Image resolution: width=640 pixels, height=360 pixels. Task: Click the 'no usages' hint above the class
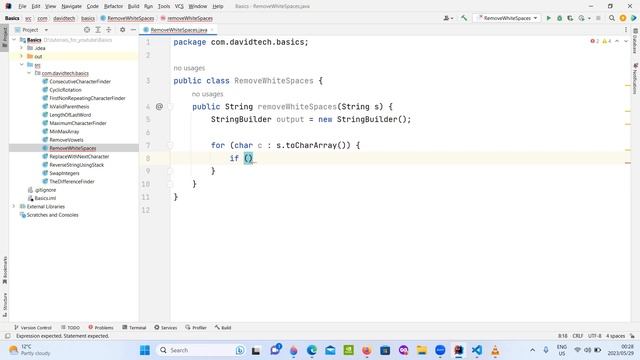click(189, 68)
